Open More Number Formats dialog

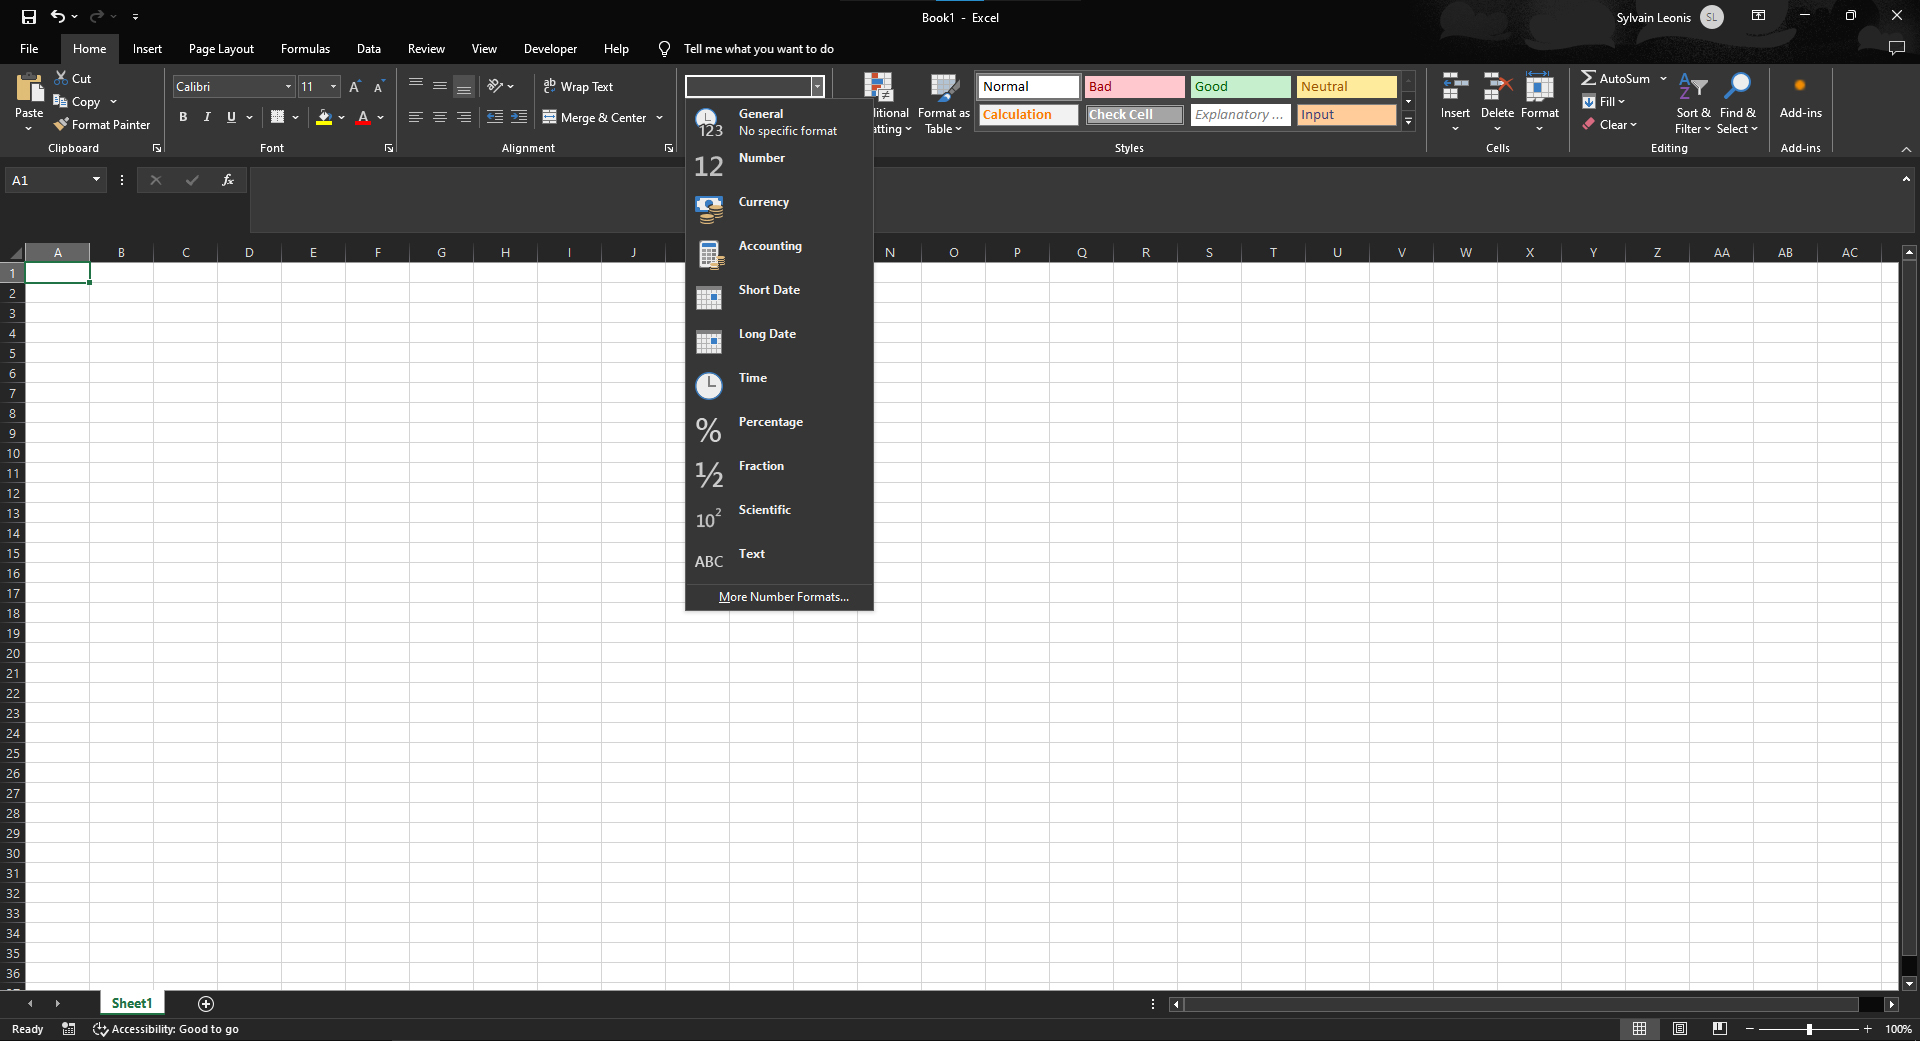[783, 597]
